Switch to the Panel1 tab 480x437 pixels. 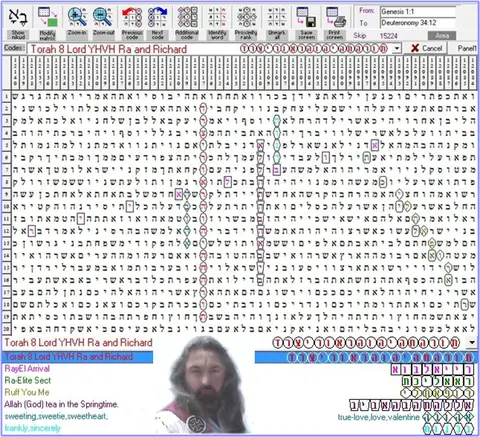coord(467,48)
